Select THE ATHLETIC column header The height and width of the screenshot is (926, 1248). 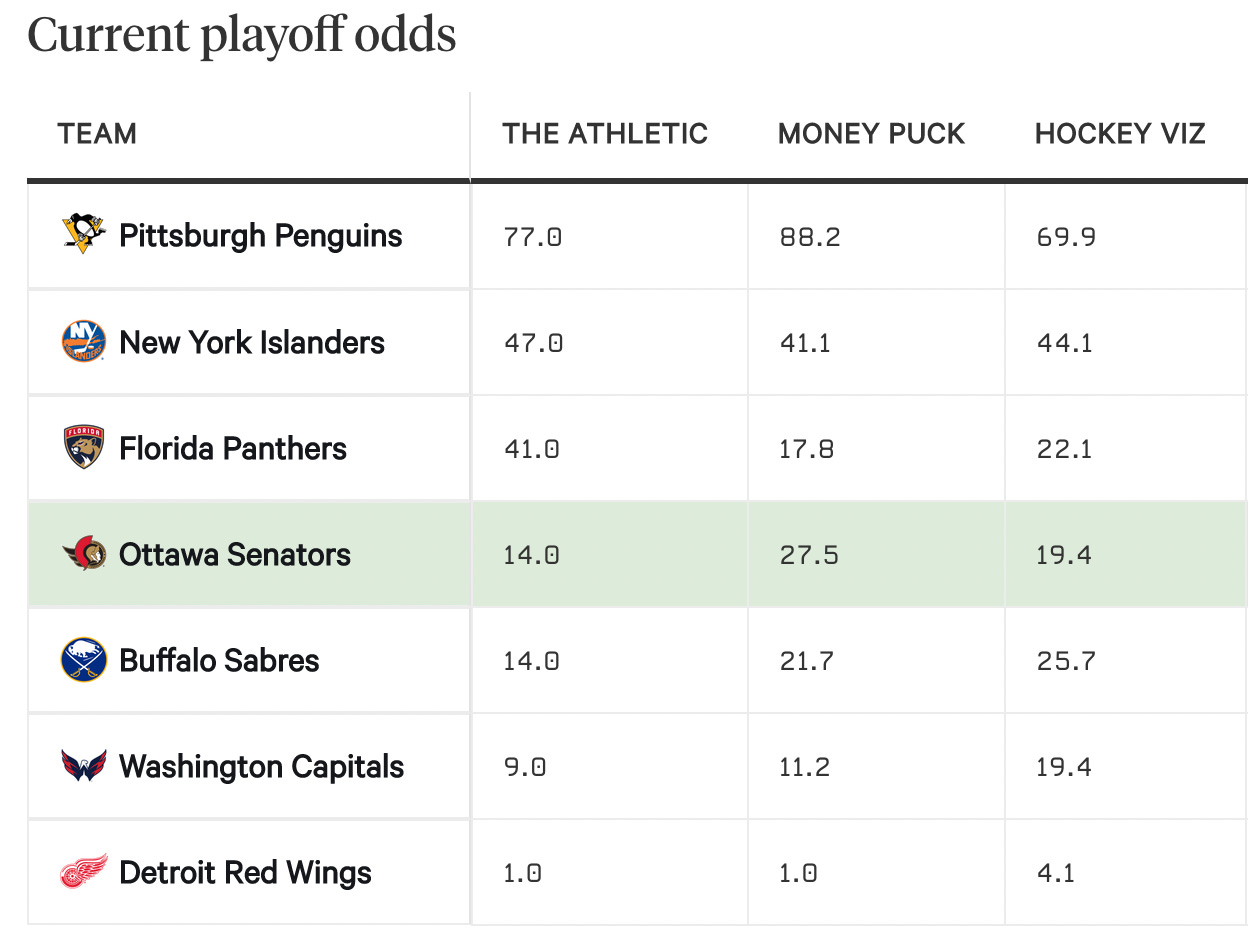pyautogui.click(x=605, y=134)
